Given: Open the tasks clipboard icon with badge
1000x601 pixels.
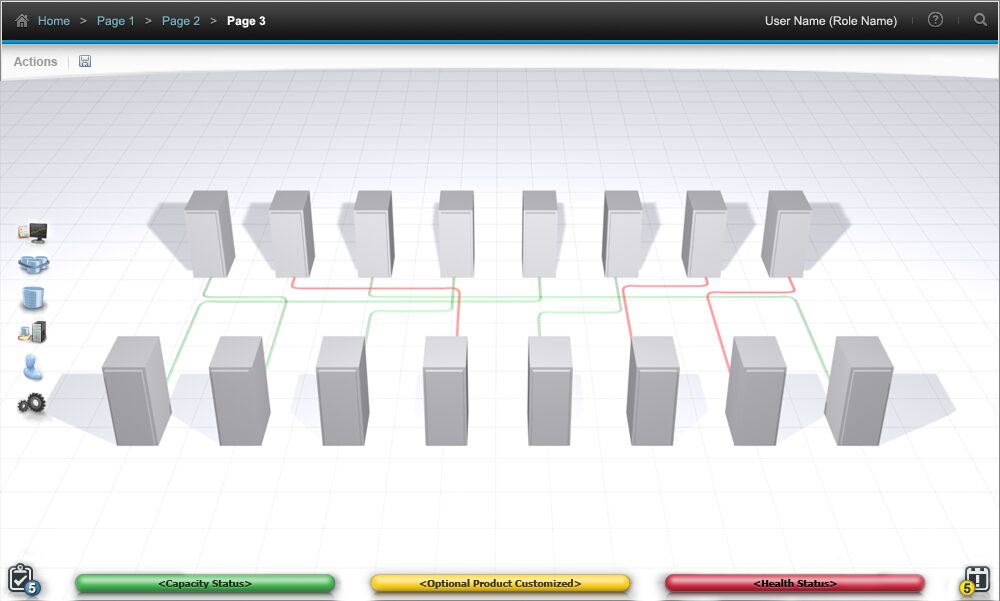Looking at the screenshot, I should click(22, 579).
